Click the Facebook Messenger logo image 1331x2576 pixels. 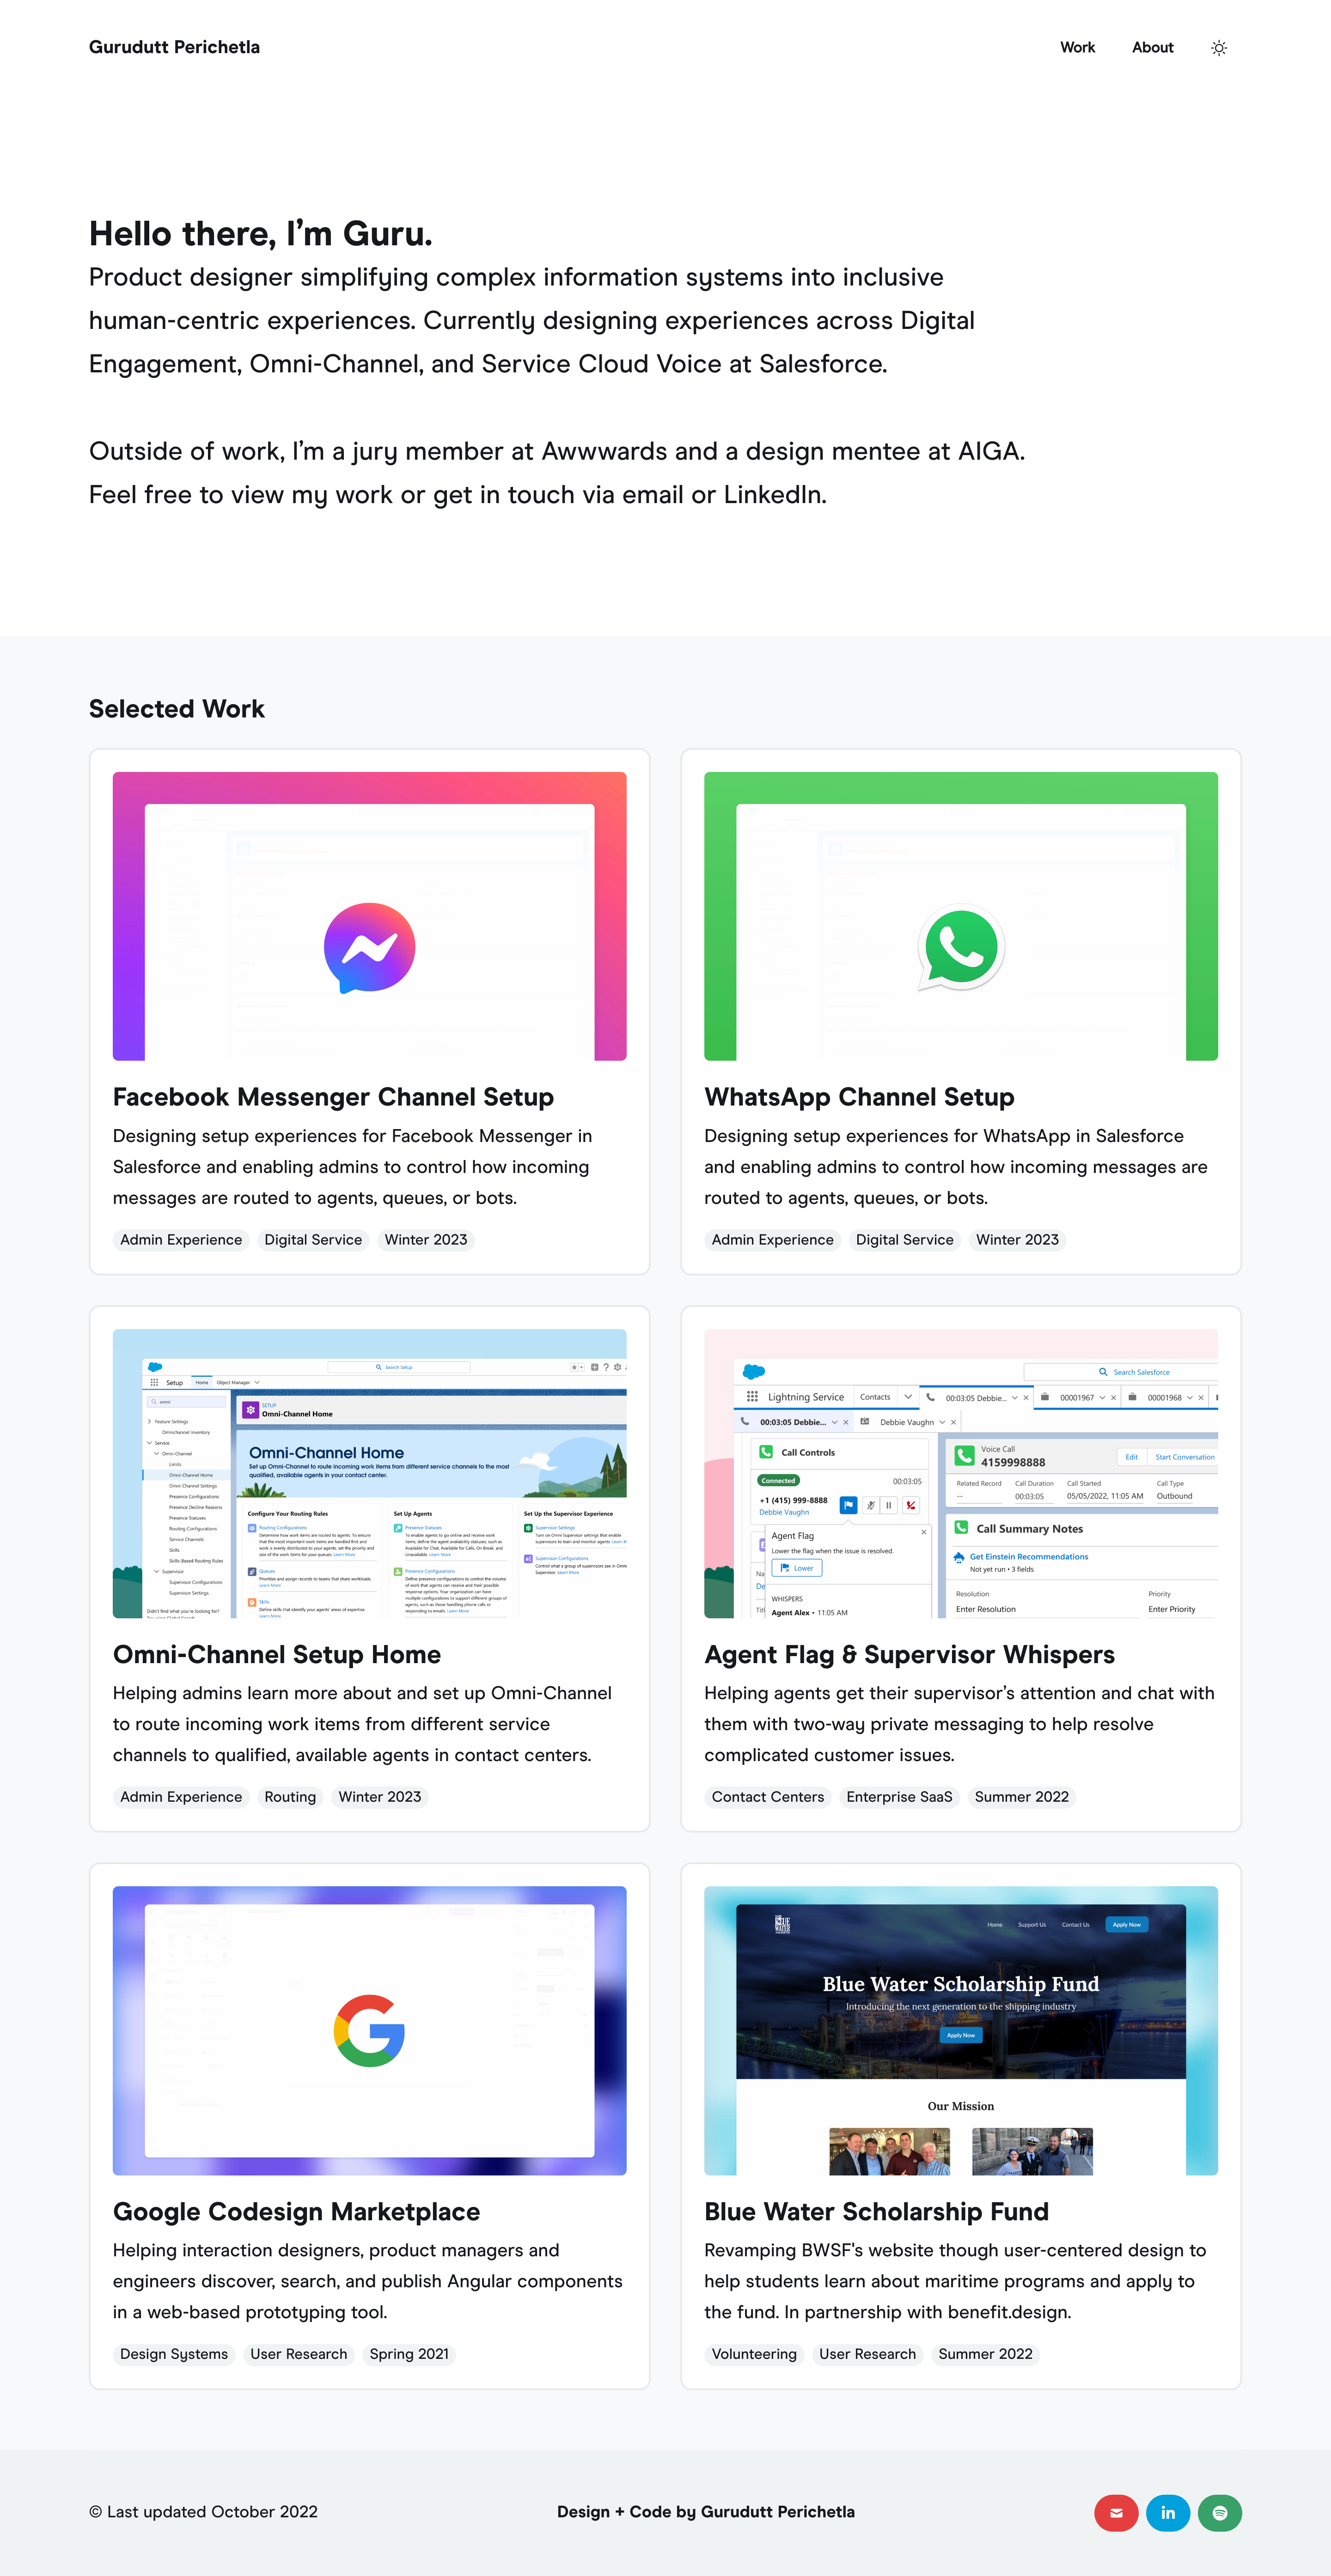point(369,947)
